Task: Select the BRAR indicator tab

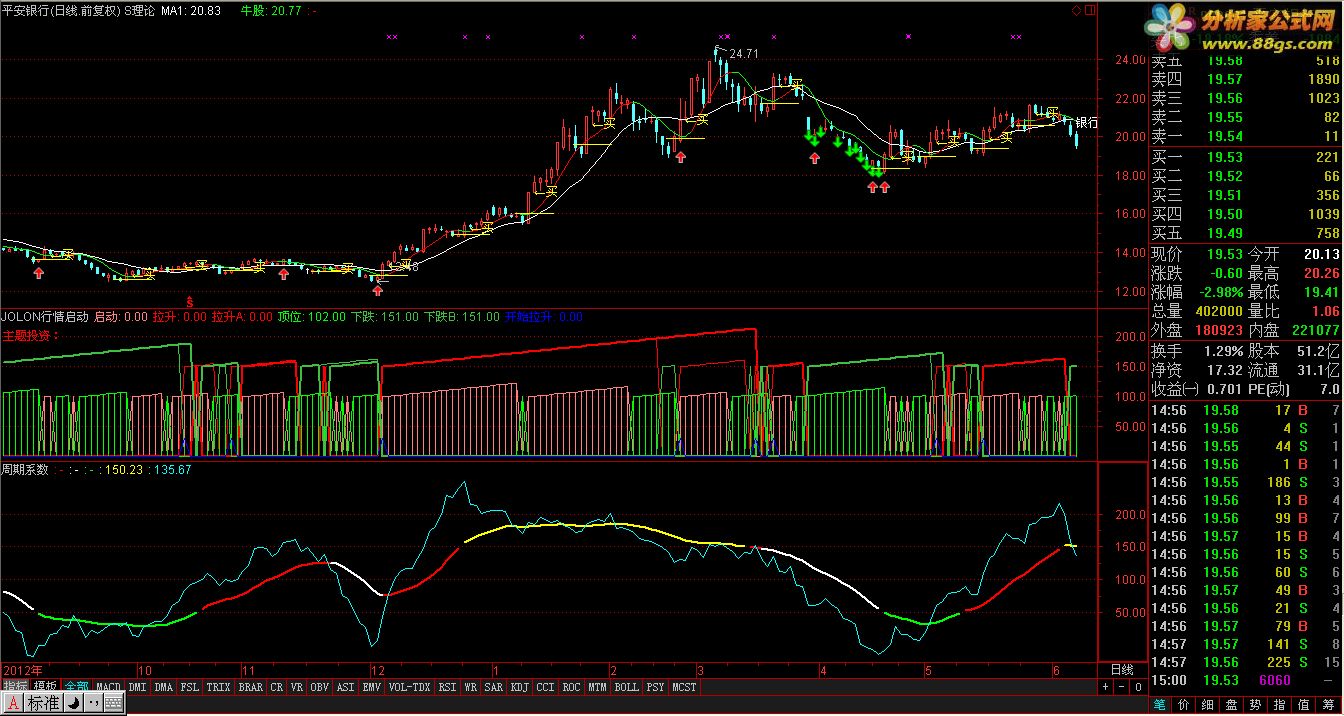Action: [250, 687]
